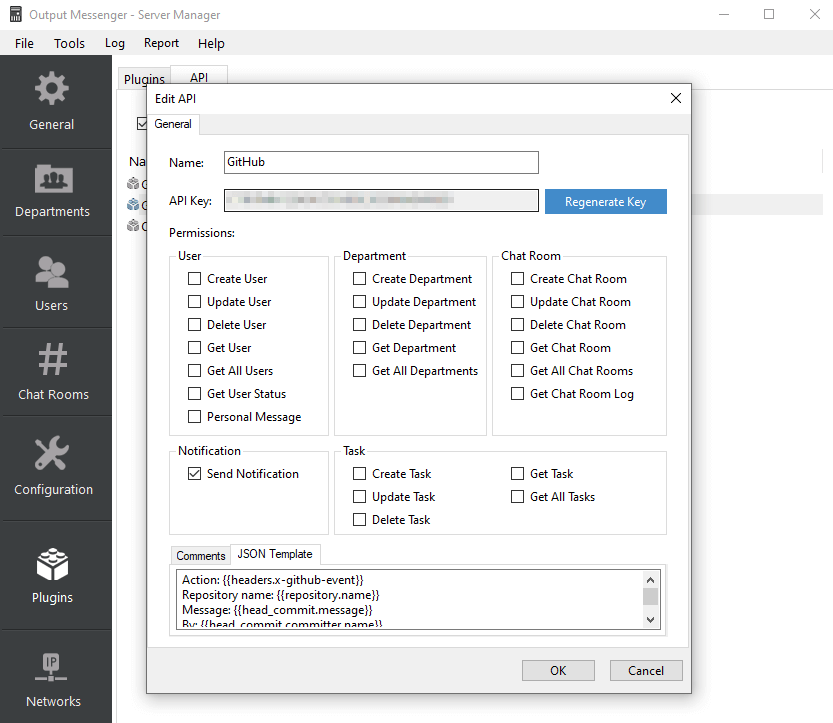Confirm with the OK button
The height and width of the screenshot is (723, 833).
click(558, 670)
